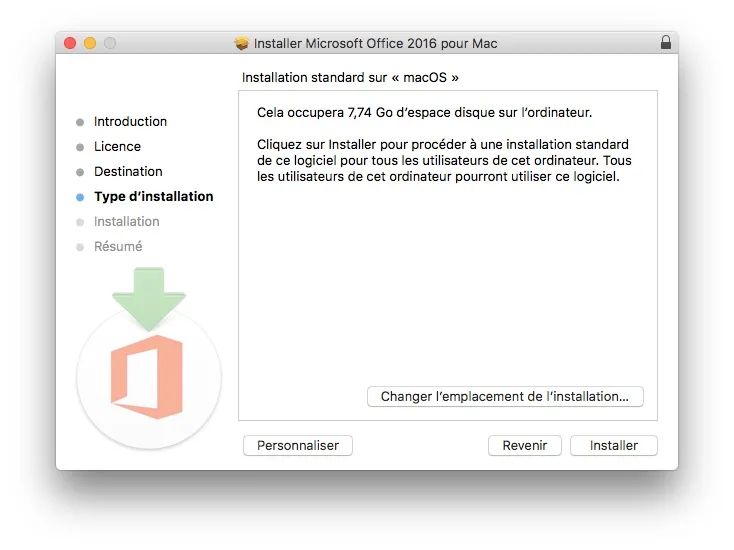Close the installer window with red button
The width and height of the screenshot is (734, 550).
[70, 43]
